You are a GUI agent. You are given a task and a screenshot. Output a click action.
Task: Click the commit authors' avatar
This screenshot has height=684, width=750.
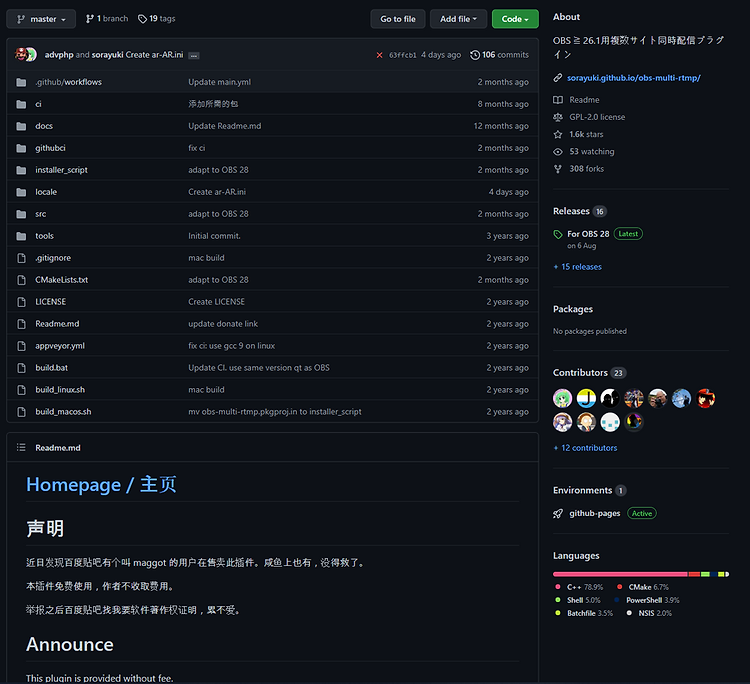pyautogui.click(x=26, y=54)
